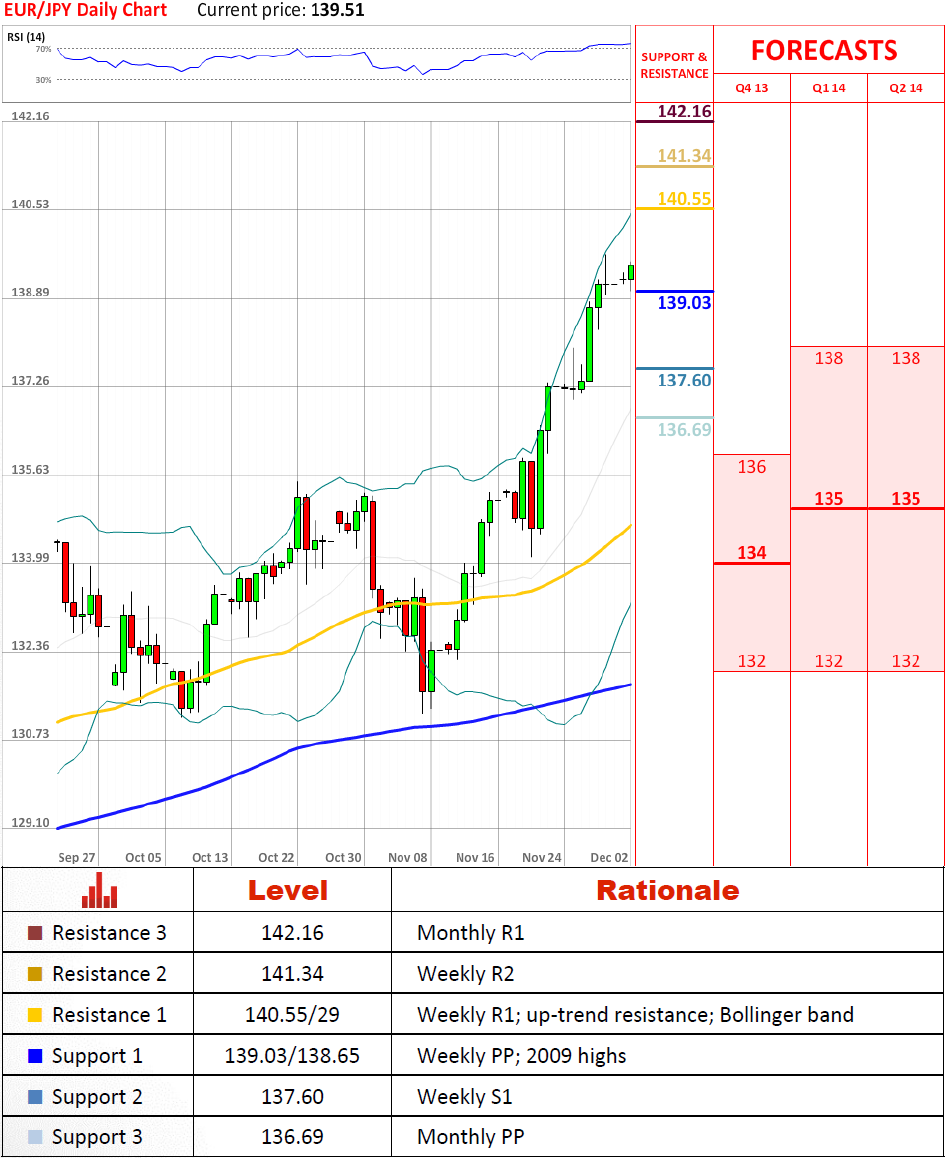Select the Q1 14 forecast column header

(x=829, y=88)
